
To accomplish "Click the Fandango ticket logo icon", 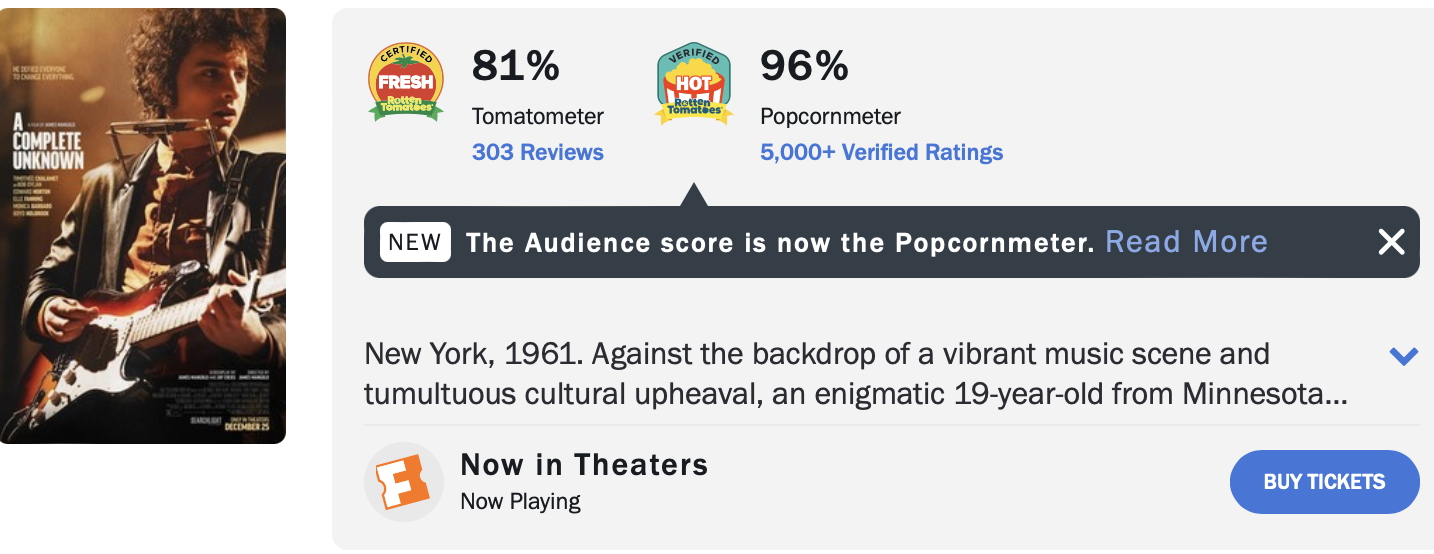I will tap(403, 482).
